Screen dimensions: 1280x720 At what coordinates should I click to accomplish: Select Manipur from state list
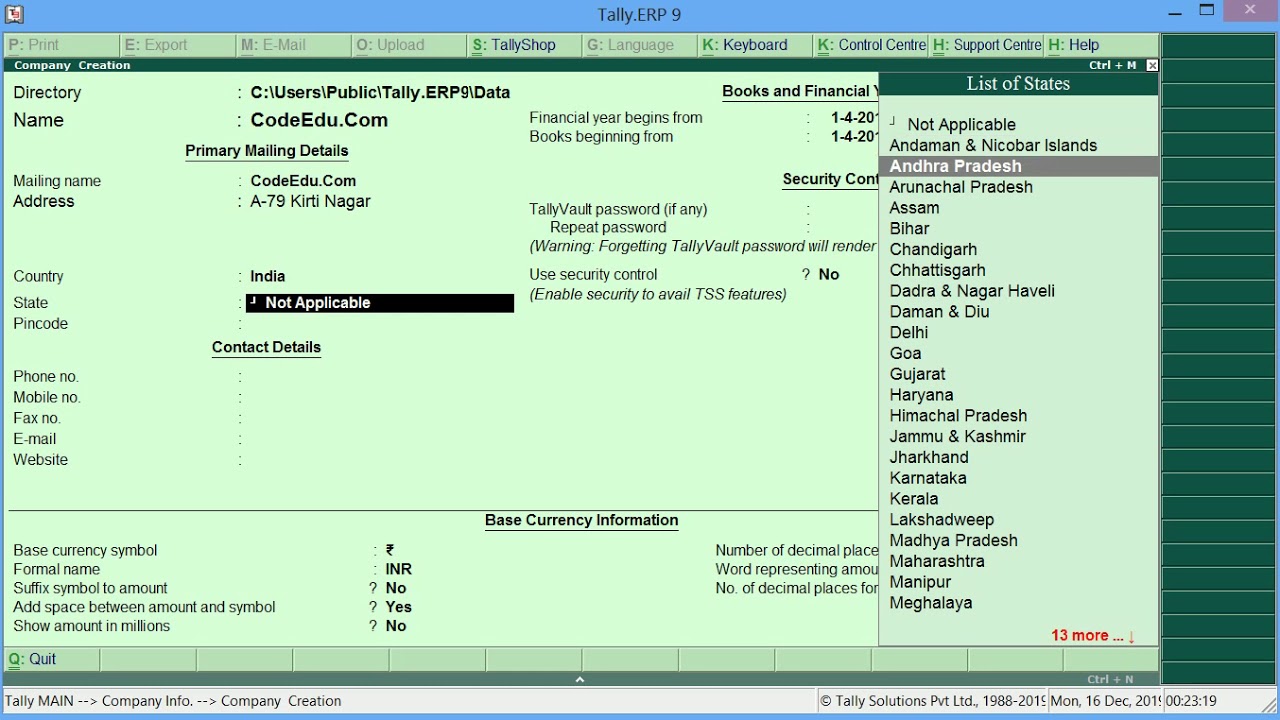coord(920,582)
